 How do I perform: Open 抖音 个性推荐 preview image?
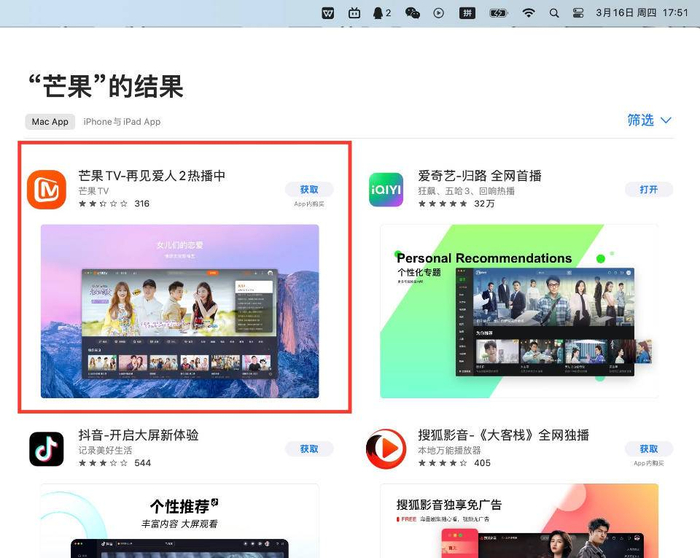point(180,521)
